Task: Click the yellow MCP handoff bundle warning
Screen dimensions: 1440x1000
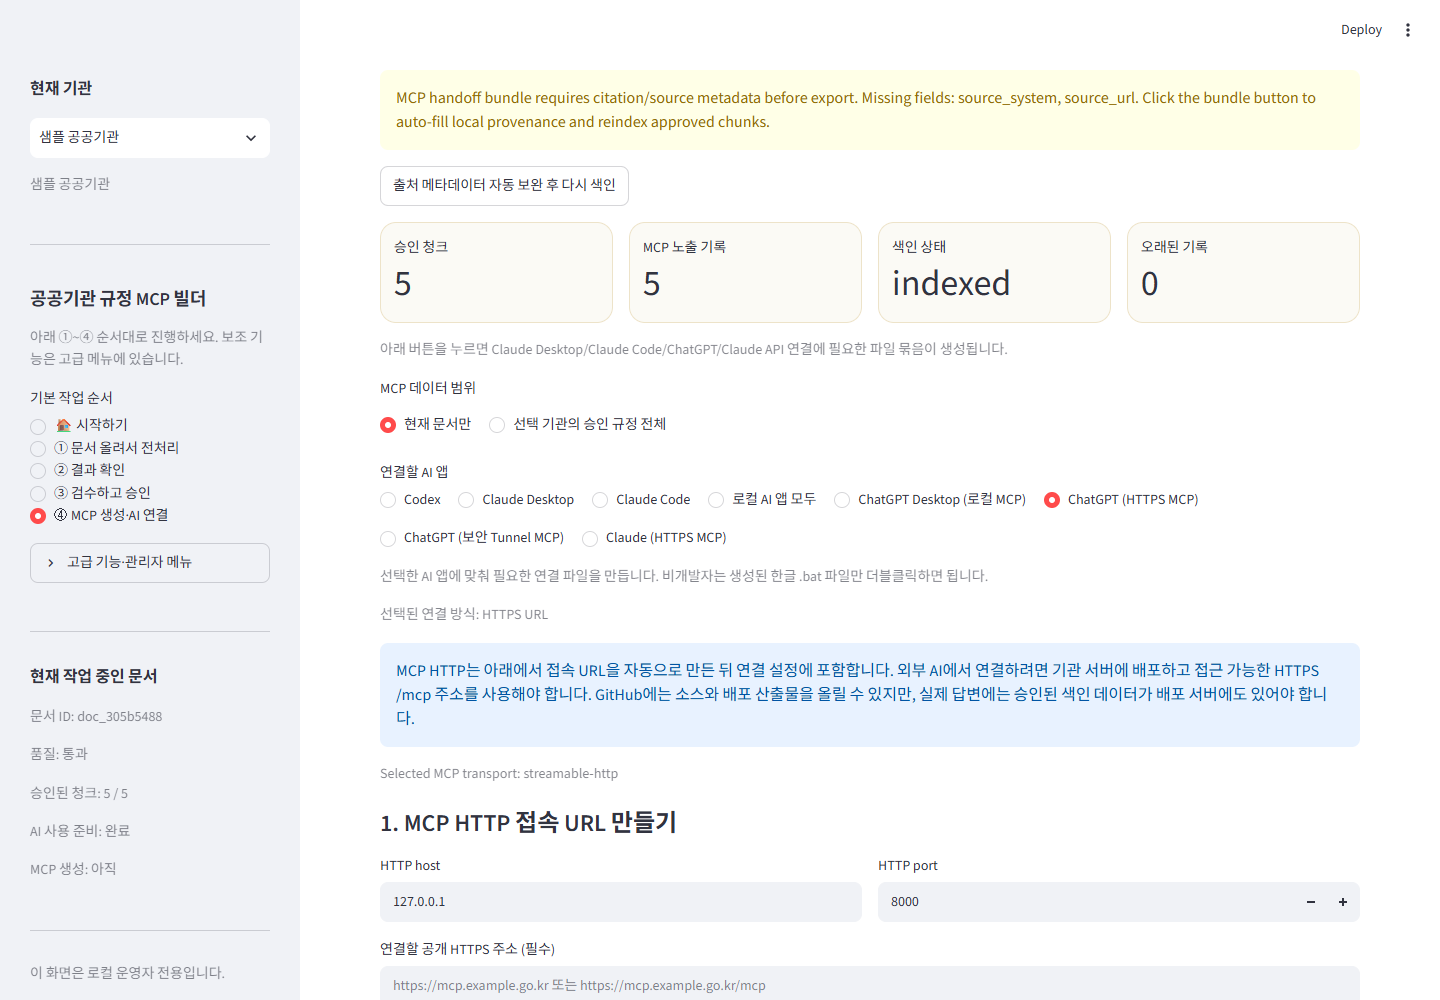Action: 870,110
